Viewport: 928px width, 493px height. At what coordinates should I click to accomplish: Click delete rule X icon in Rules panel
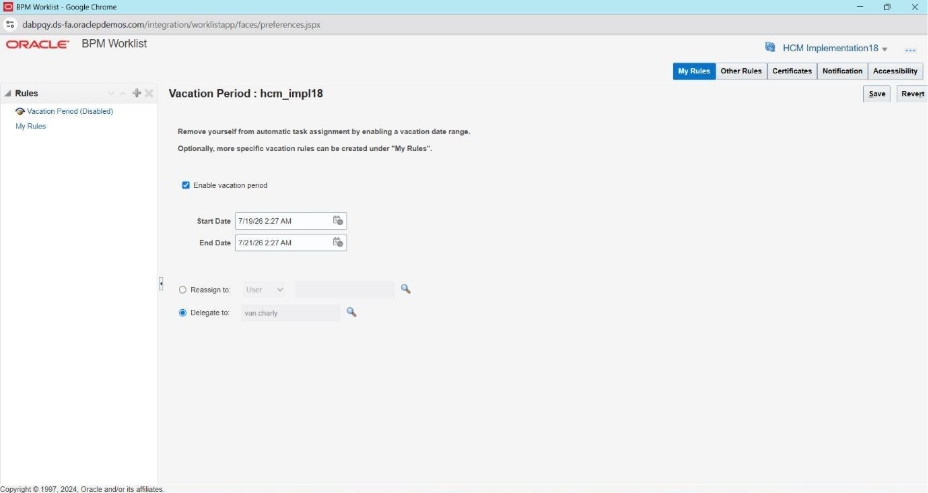pyautogui.click(x=149, y=93)
